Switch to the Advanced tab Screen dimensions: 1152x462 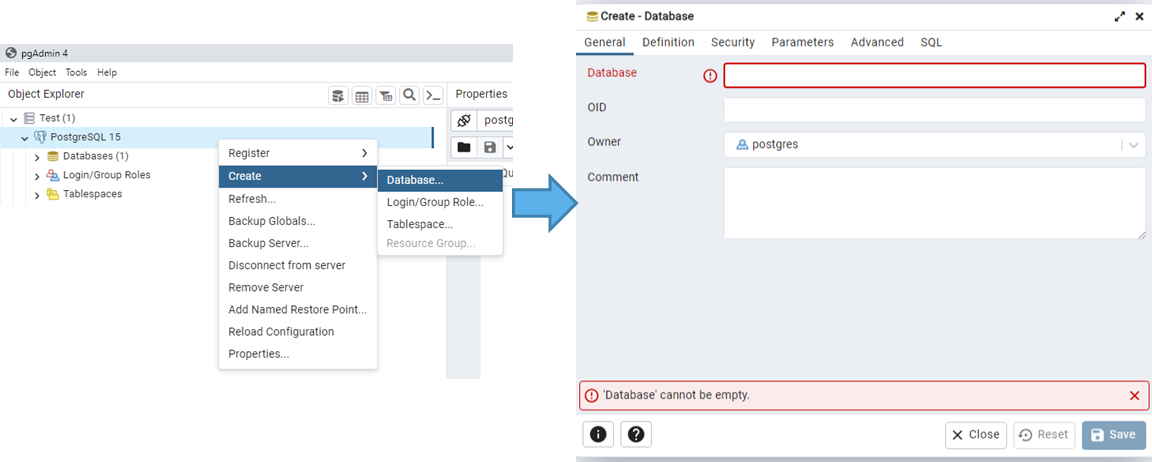point(877,43)
